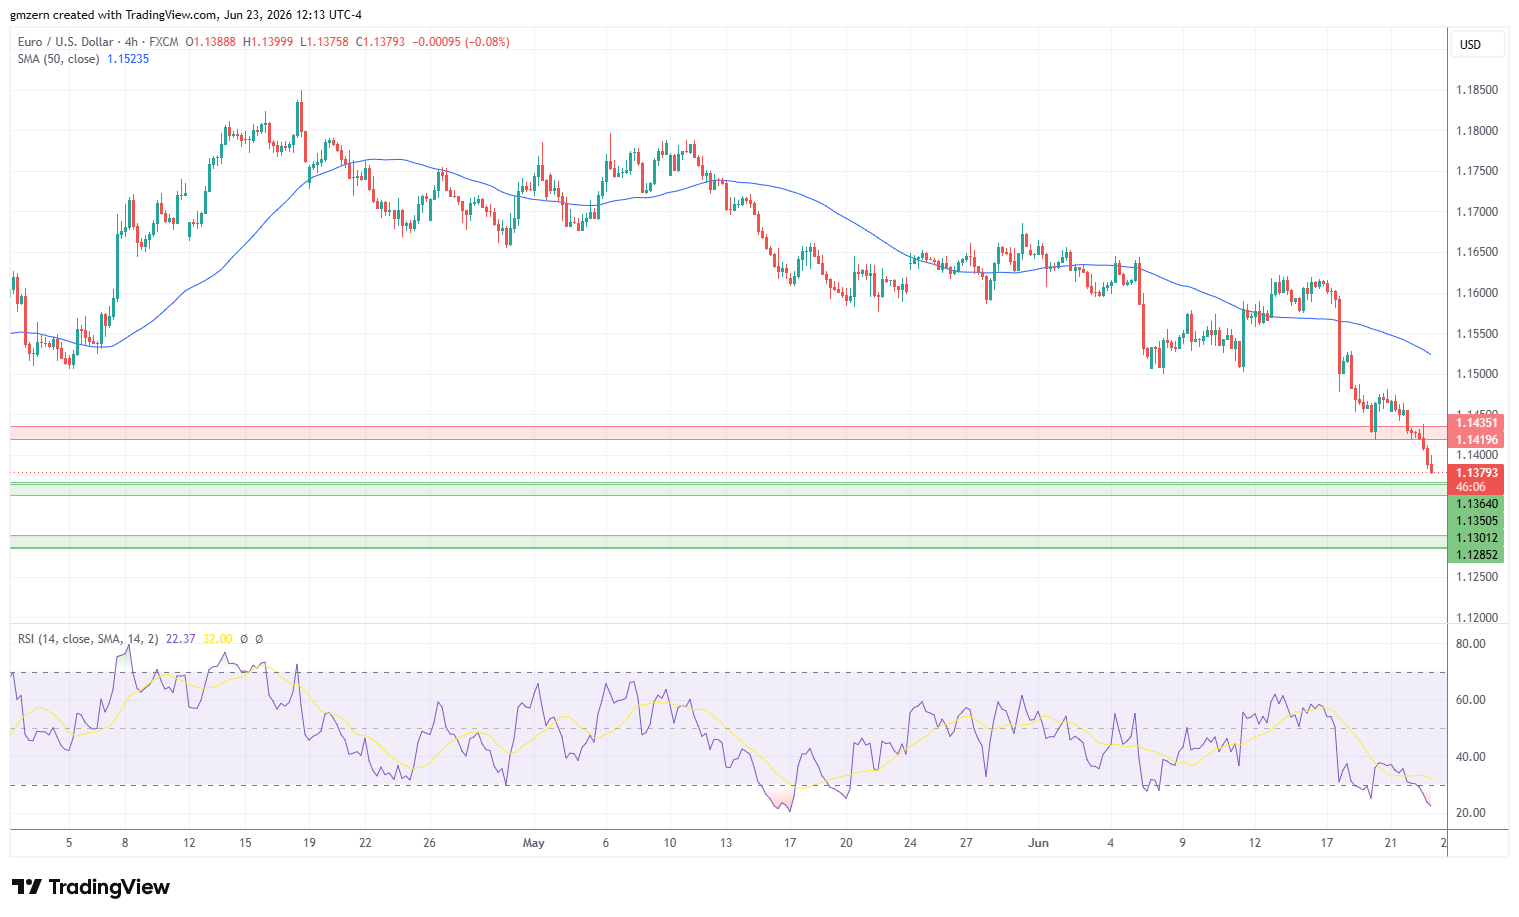Click the change value −0.00095 (−0.08%)

pyautogui.click(x=461, y=42)
